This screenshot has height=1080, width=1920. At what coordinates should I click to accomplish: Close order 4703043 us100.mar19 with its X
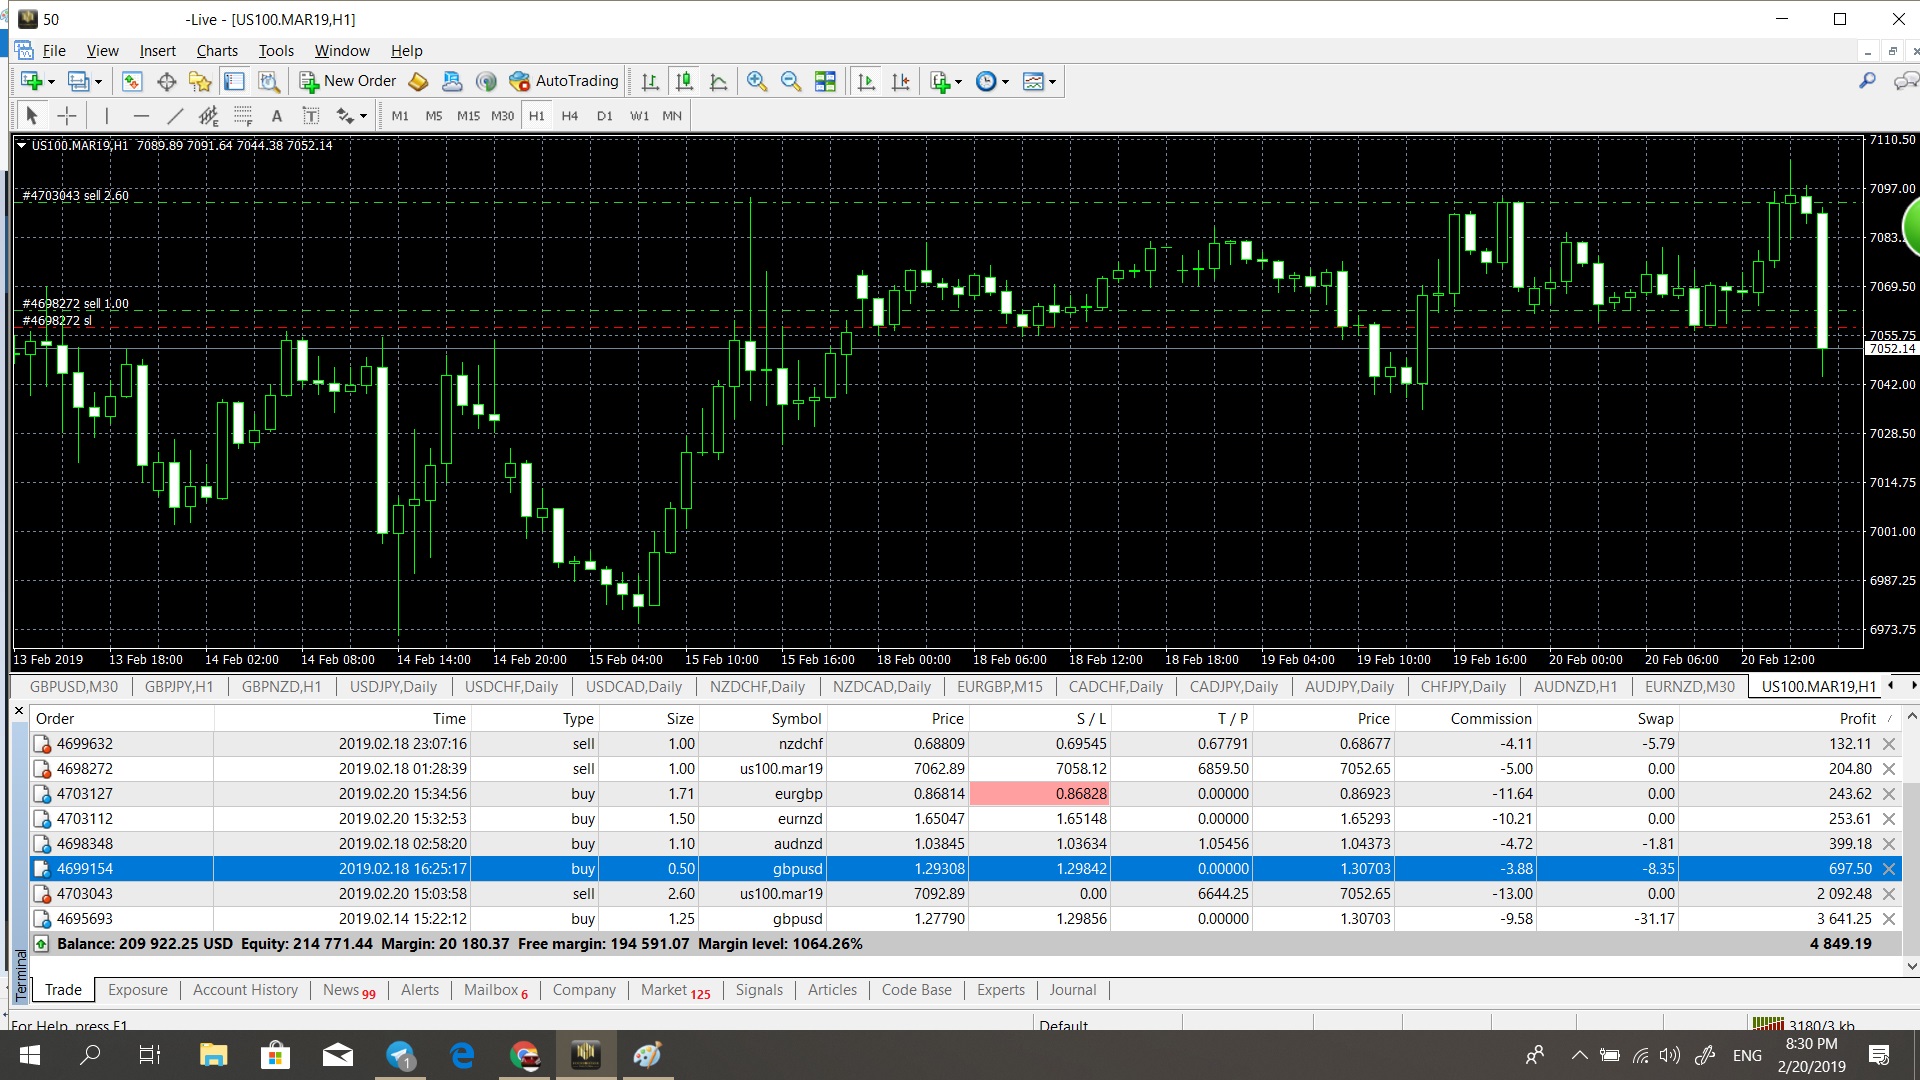(1889, 894)
